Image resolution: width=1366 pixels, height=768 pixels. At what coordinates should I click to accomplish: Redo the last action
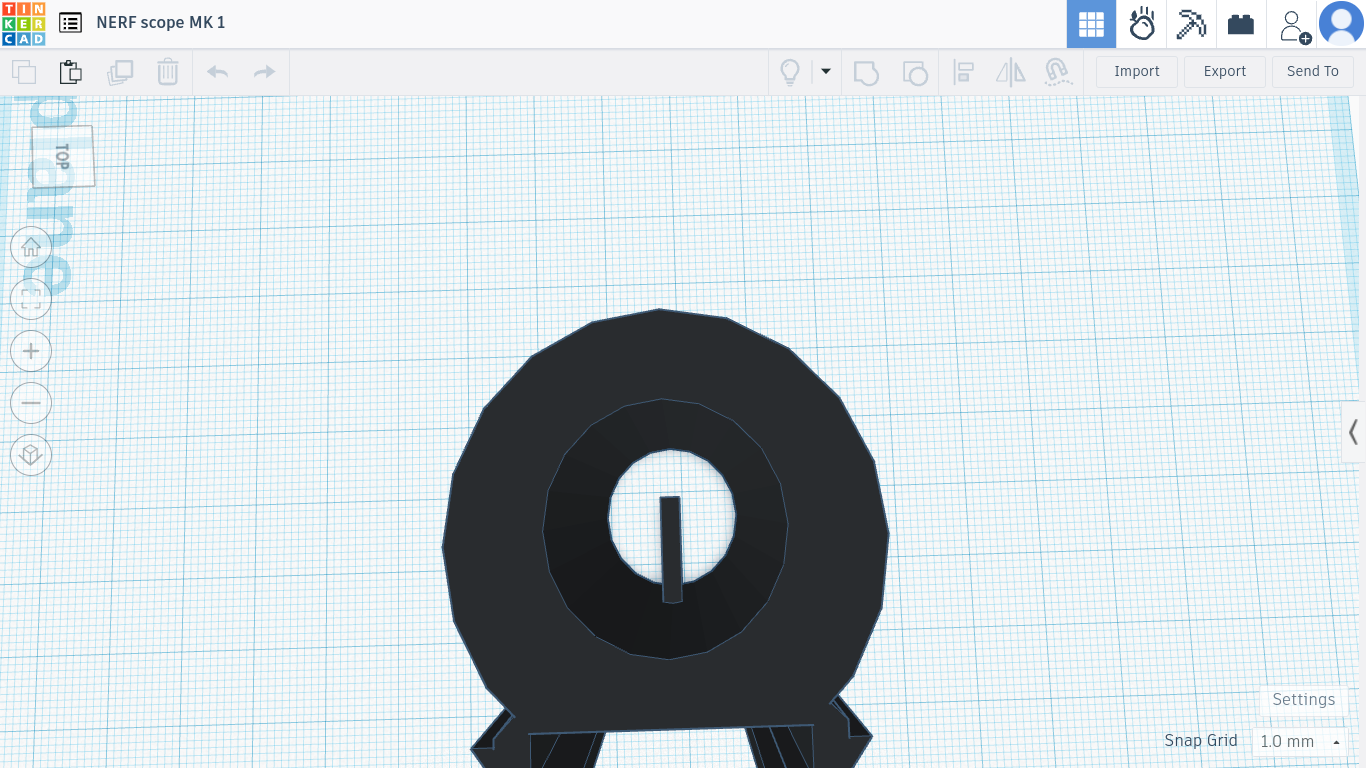point(264,72)
